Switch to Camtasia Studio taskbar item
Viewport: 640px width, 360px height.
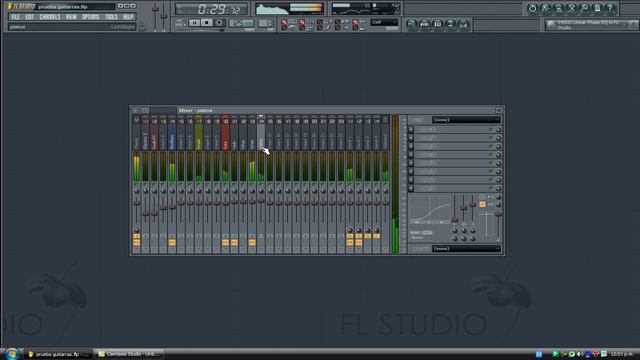(128, 354)
